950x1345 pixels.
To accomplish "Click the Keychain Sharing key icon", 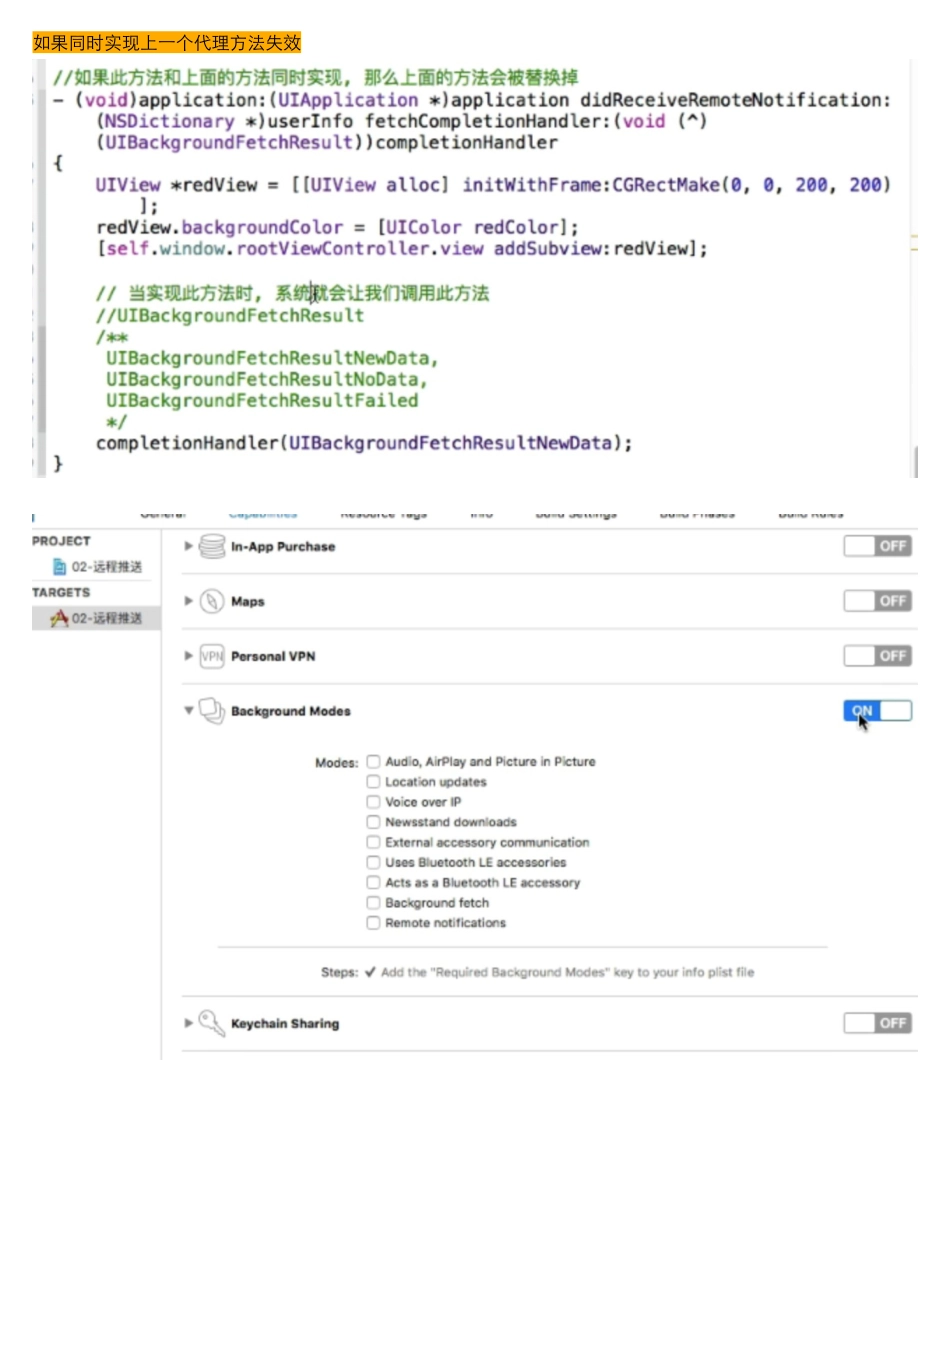I will click(x=211, y=1023).
